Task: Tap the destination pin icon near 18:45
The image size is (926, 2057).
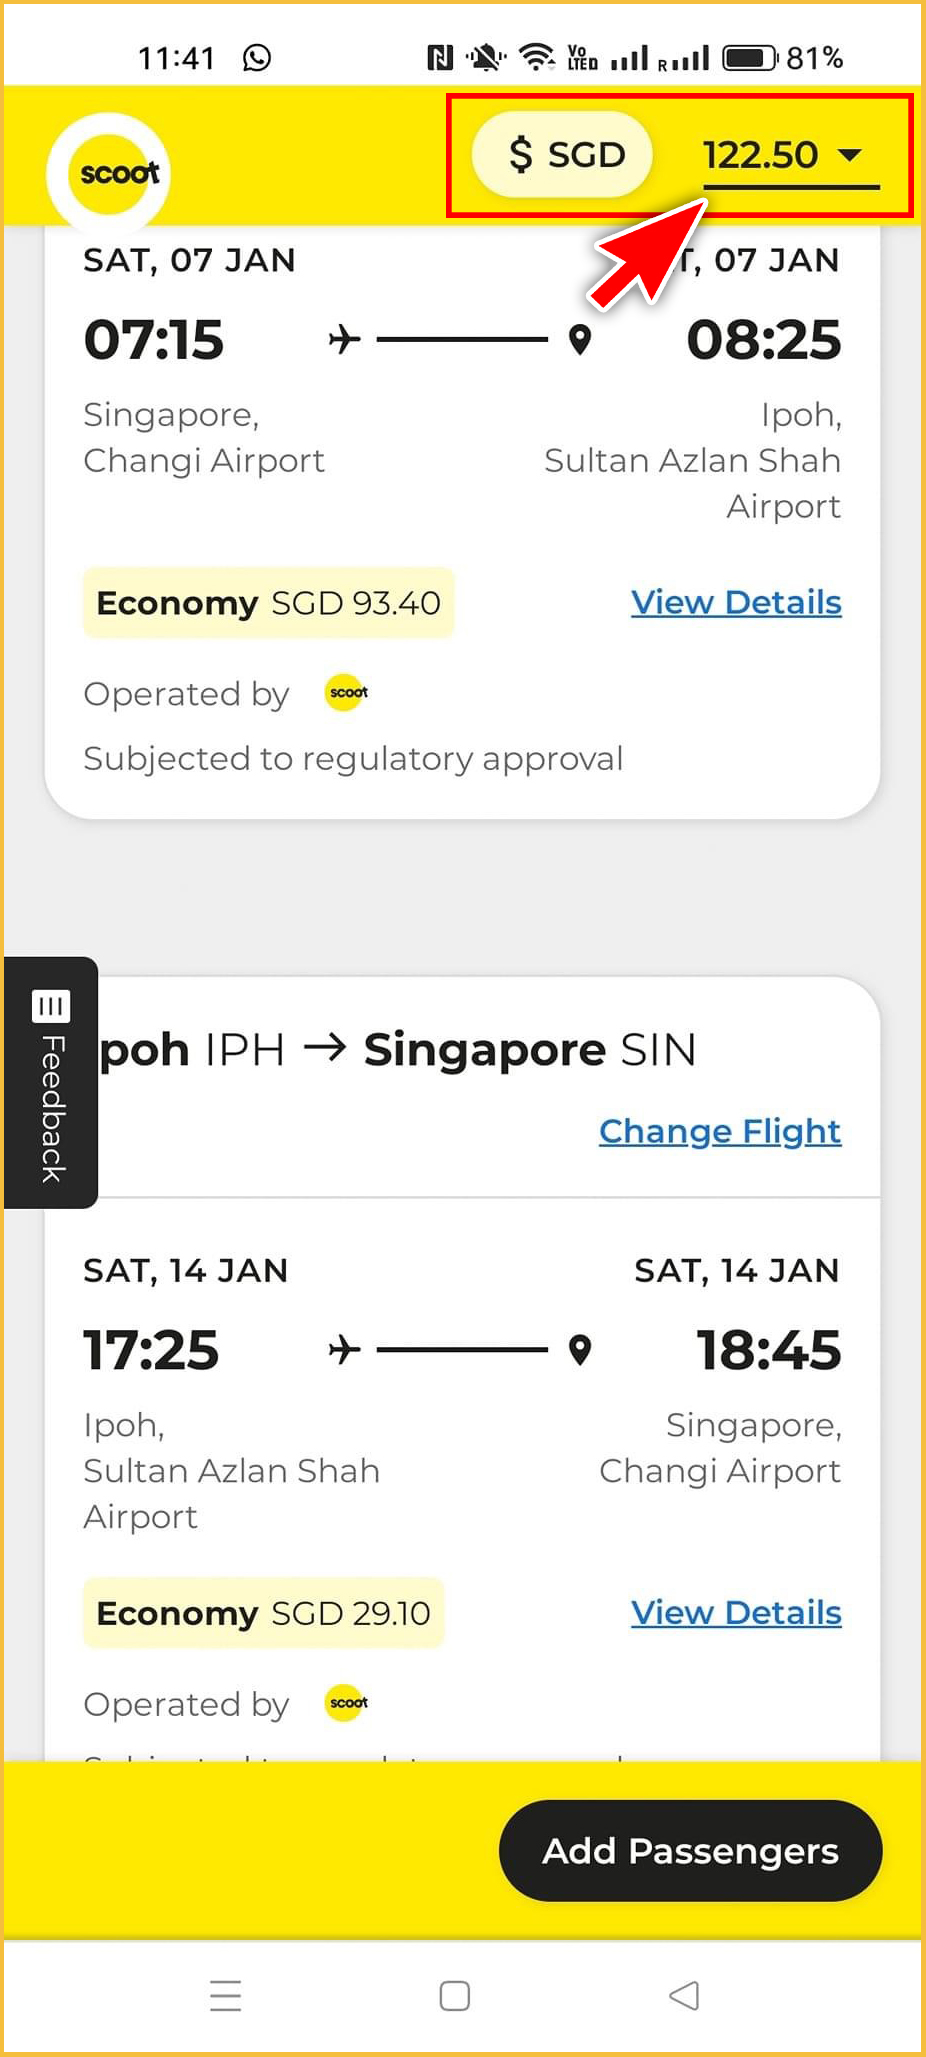Action: (580, 1350)
